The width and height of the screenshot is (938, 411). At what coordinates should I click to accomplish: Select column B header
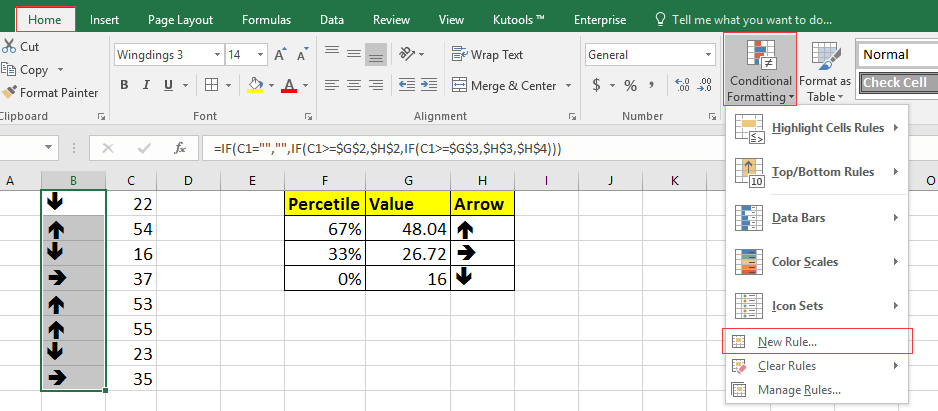[73, 180]
